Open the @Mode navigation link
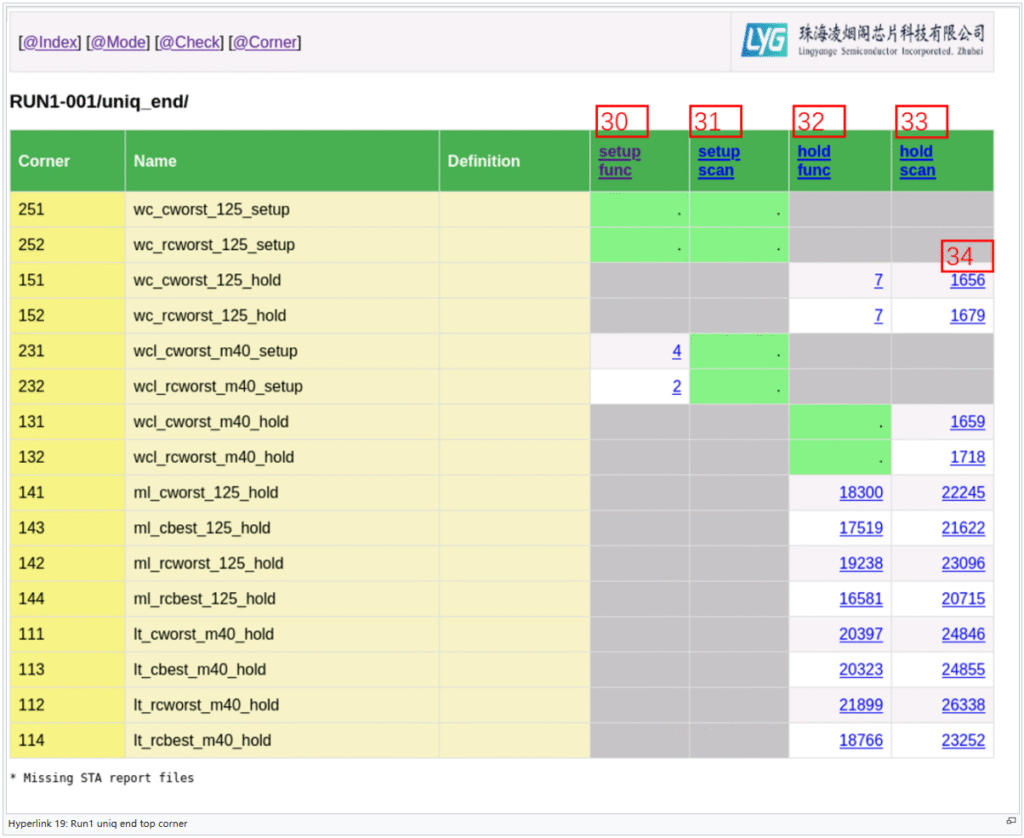 point(118,42)
